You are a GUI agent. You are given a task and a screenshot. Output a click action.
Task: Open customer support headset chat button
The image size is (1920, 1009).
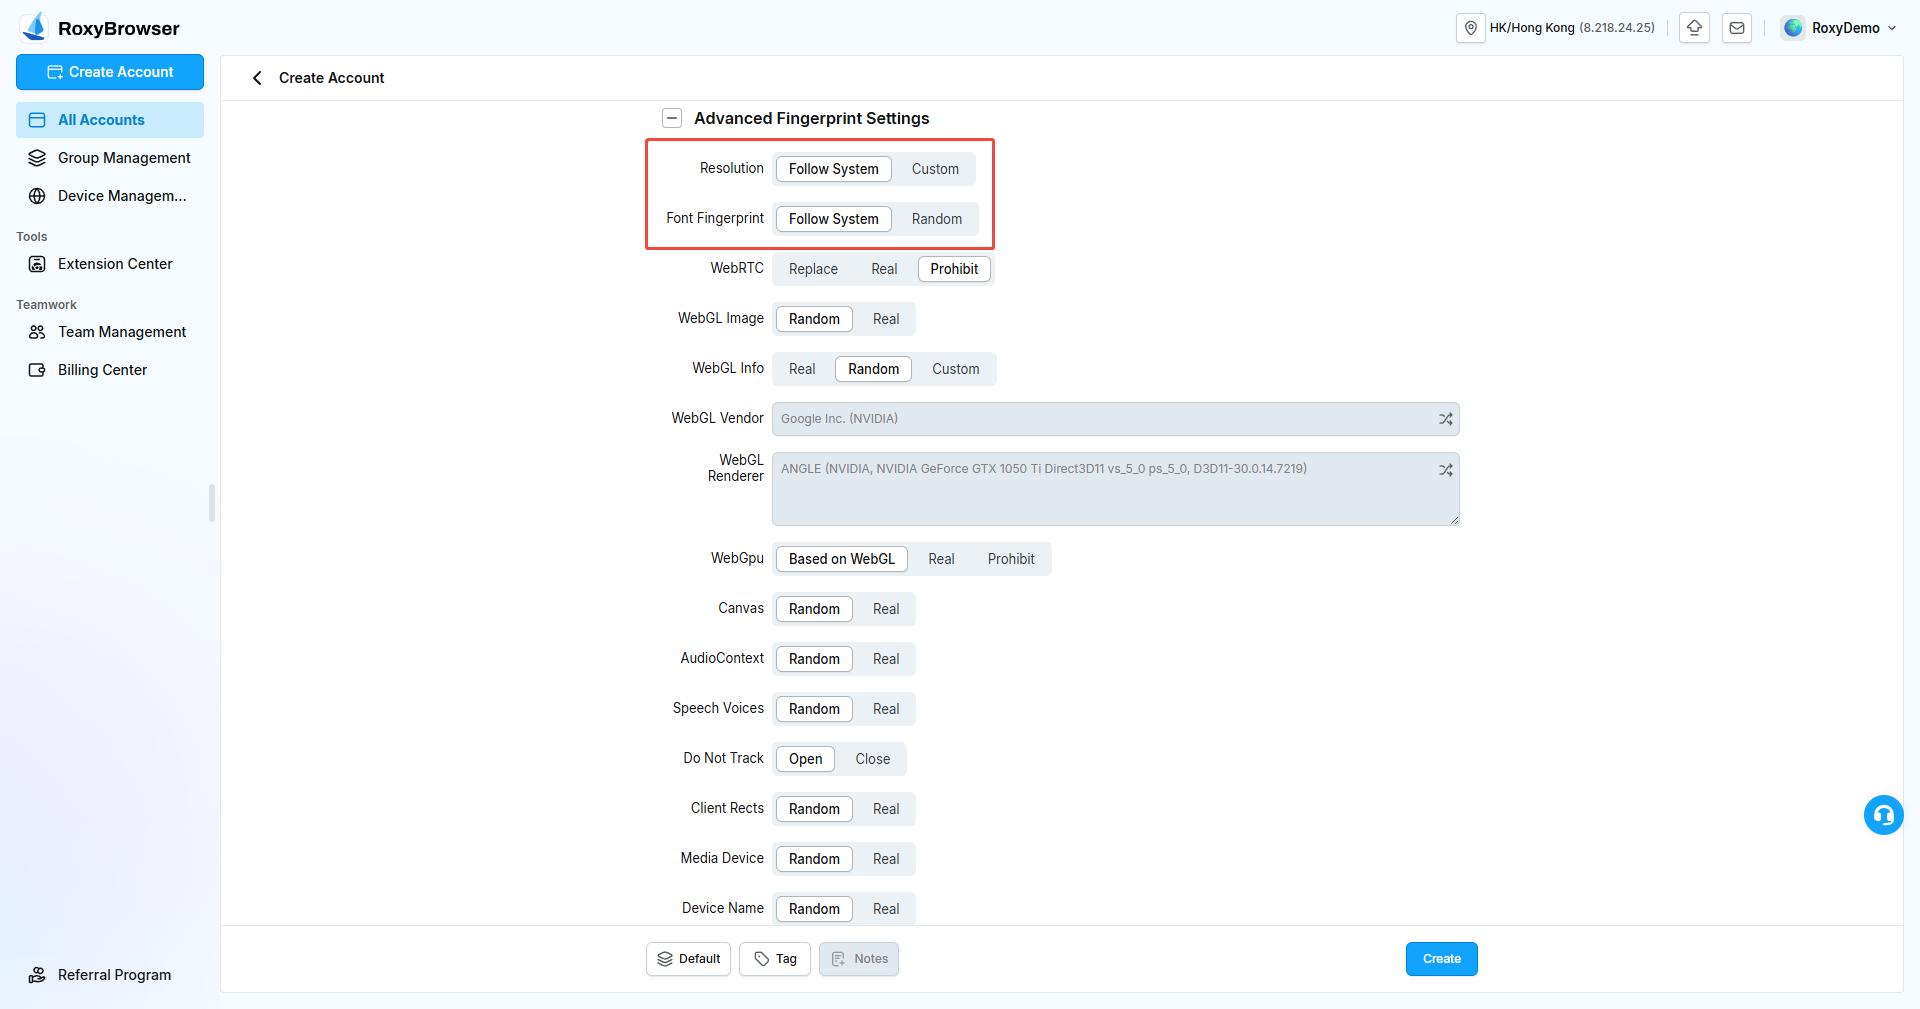(x=1883, y=815)
